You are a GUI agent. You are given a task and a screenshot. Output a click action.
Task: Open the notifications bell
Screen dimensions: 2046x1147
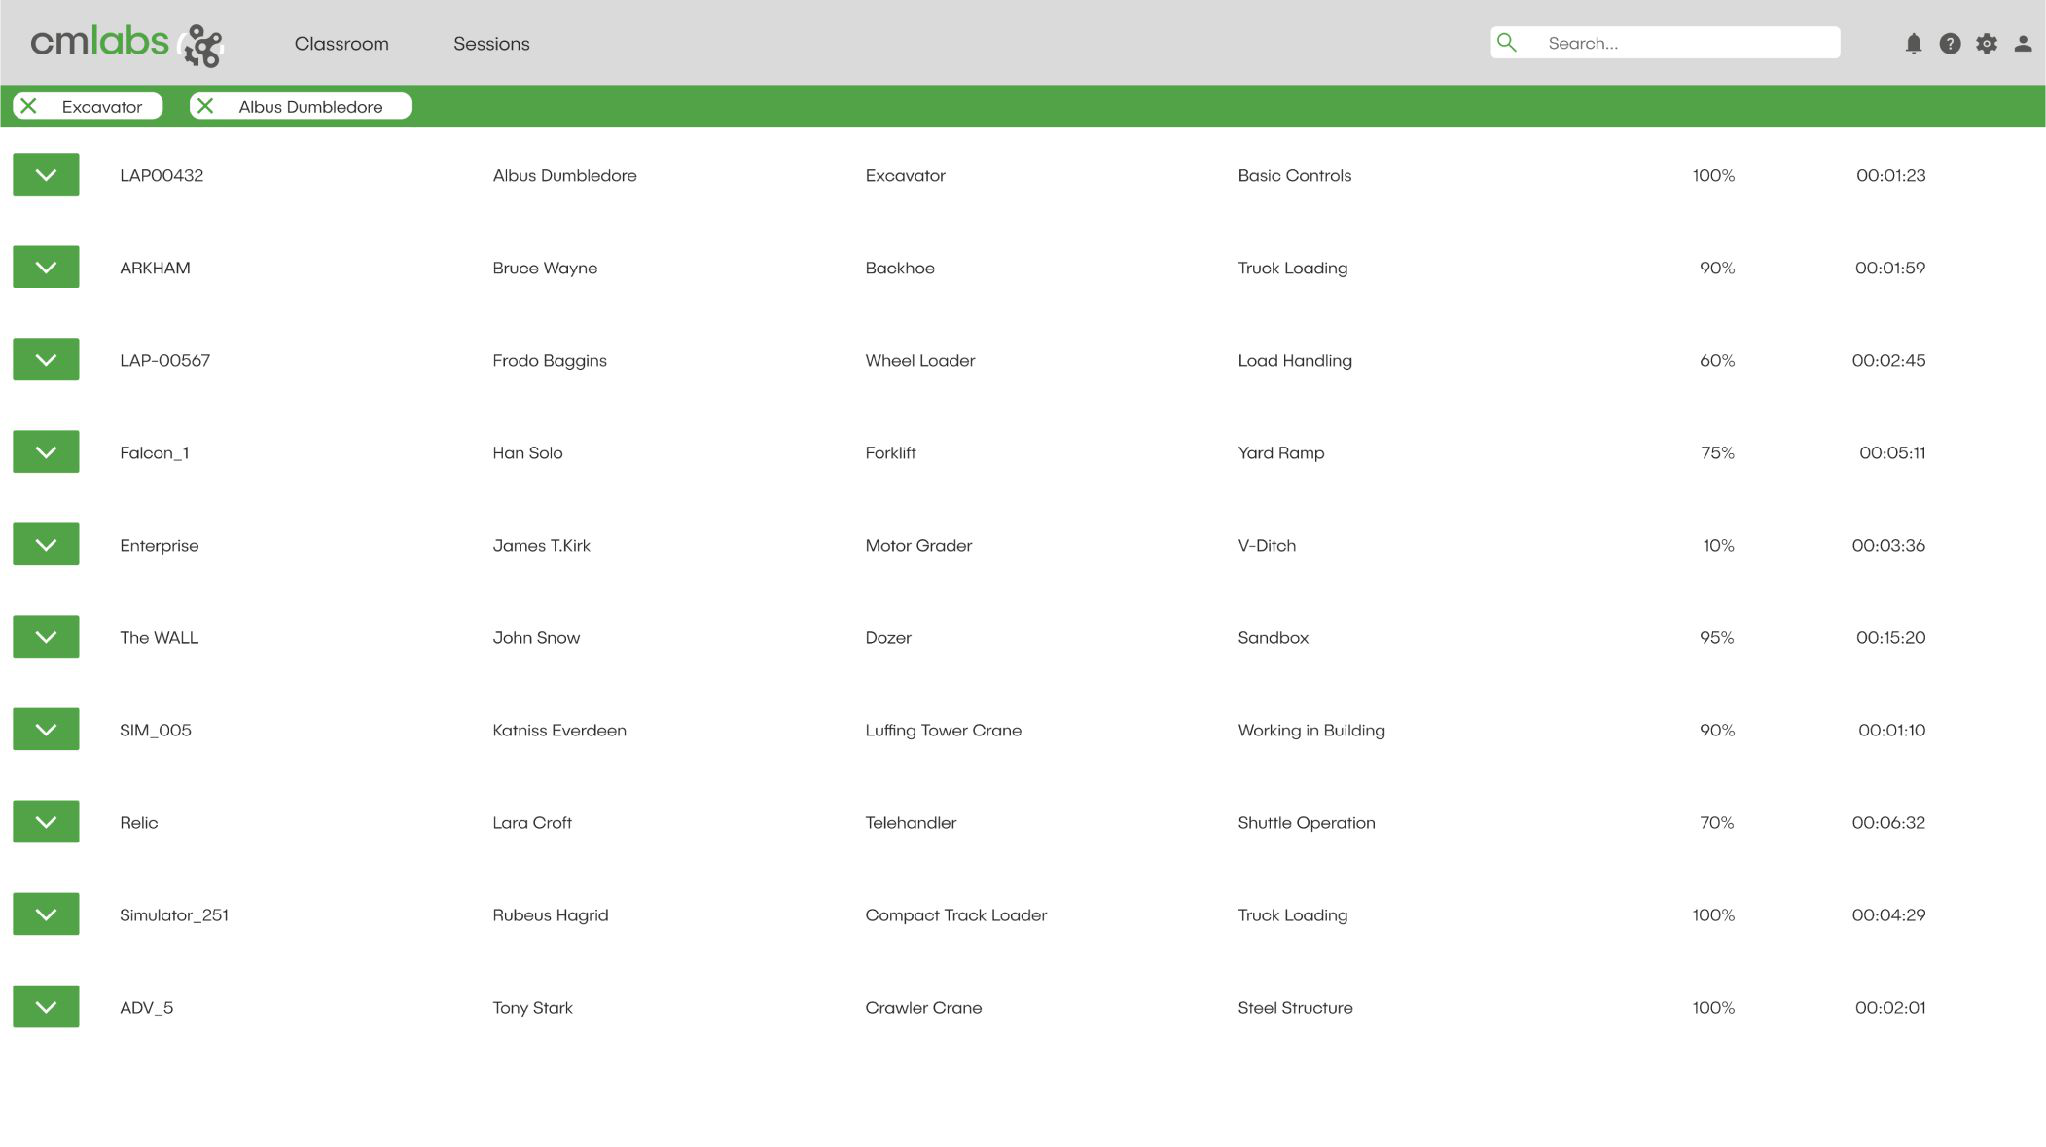pos(1913,44)
